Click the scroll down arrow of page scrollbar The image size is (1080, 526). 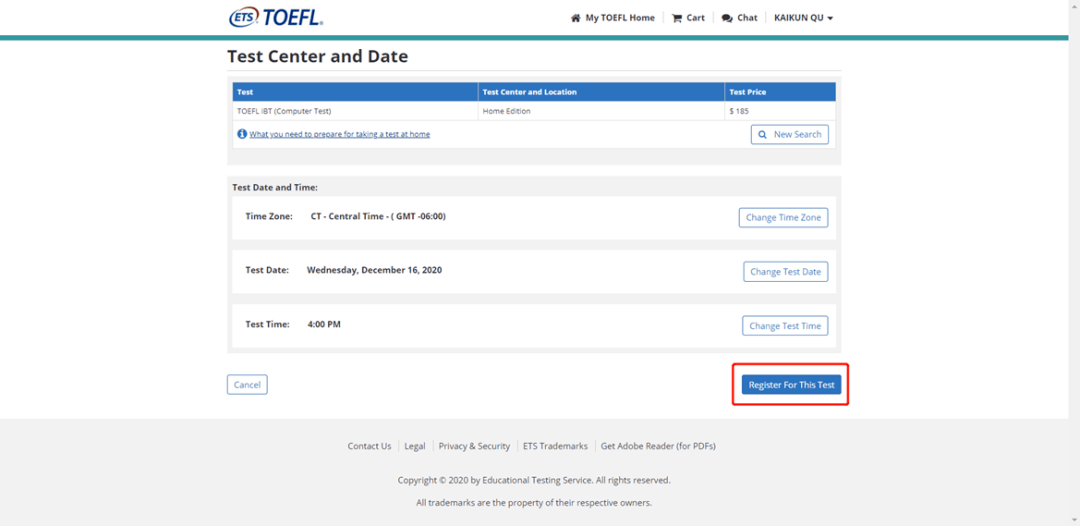[1074, 520]
